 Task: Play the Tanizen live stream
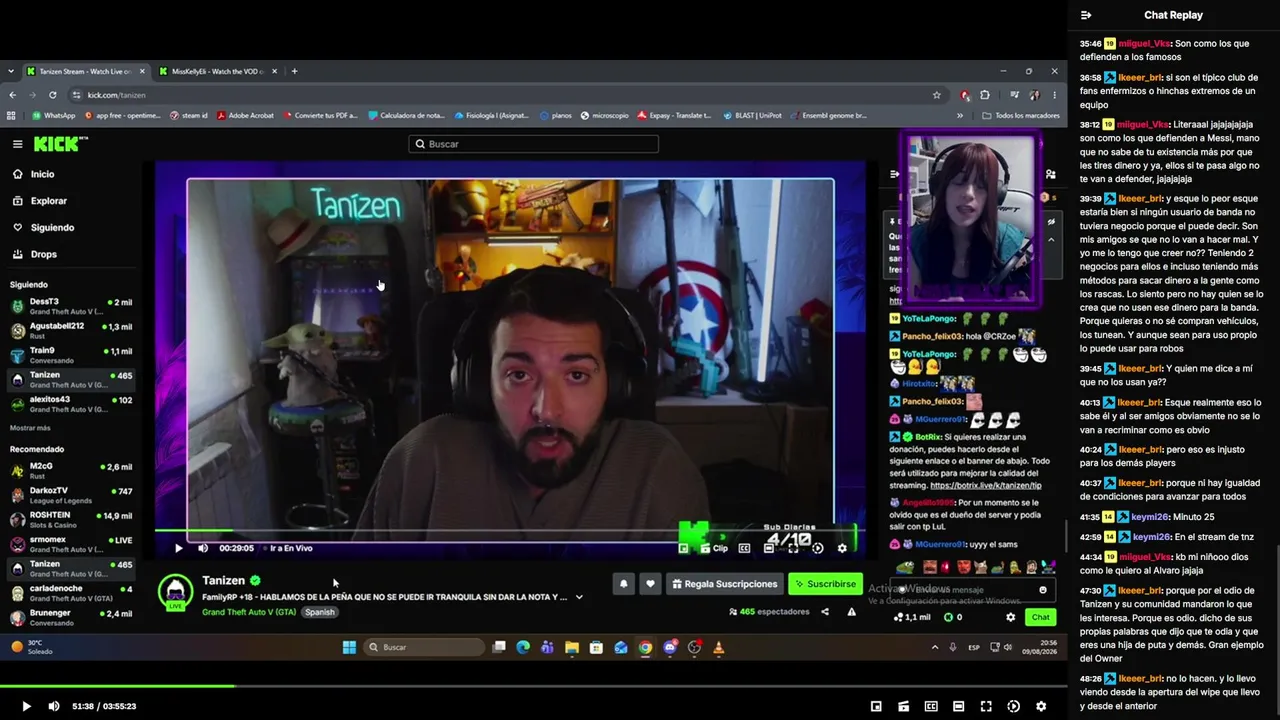coord(178,548)
